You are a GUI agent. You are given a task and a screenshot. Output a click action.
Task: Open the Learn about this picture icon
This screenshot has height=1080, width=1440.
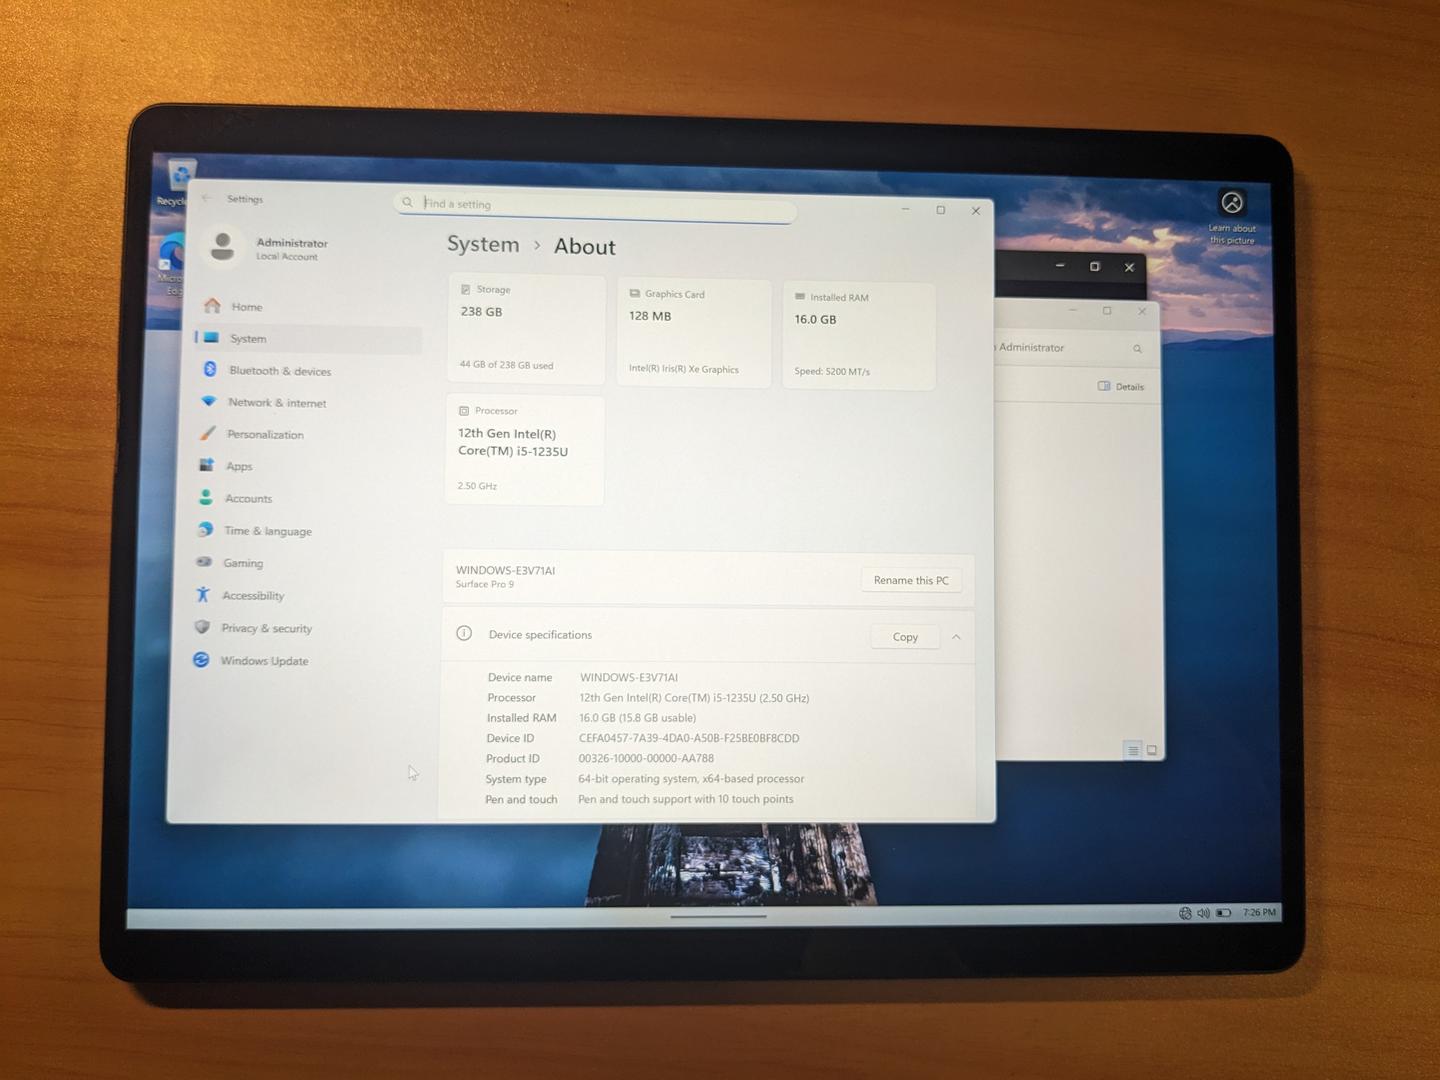(1232, 204)
